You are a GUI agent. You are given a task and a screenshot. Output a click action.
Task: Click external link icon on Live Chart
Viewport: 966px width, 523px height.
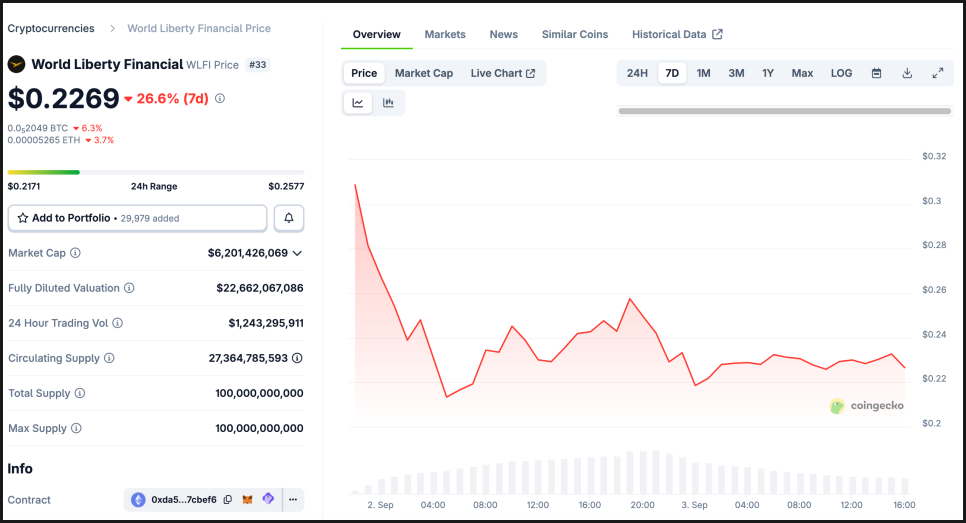[x=530, y=73]
